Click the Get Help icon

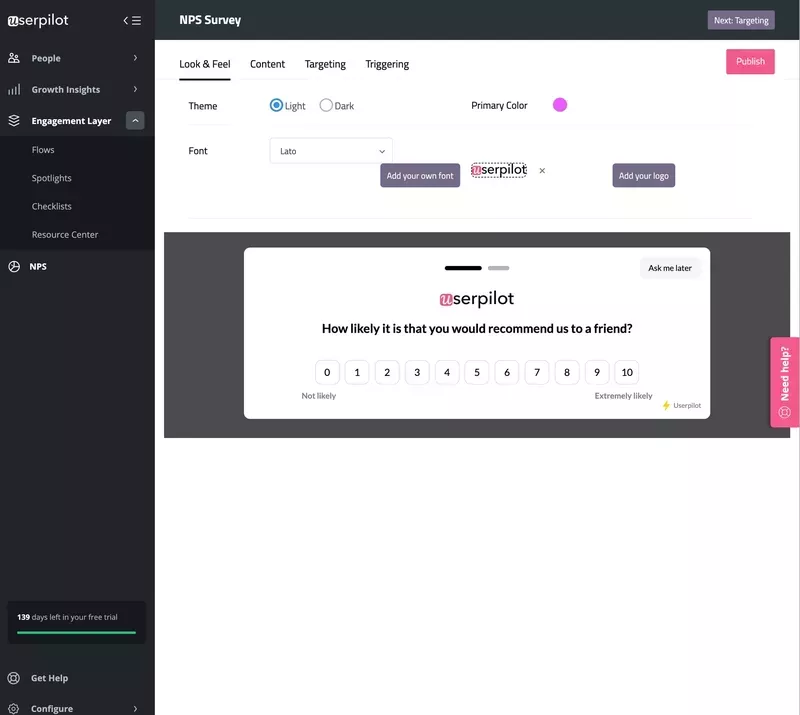tap(14, 678)
